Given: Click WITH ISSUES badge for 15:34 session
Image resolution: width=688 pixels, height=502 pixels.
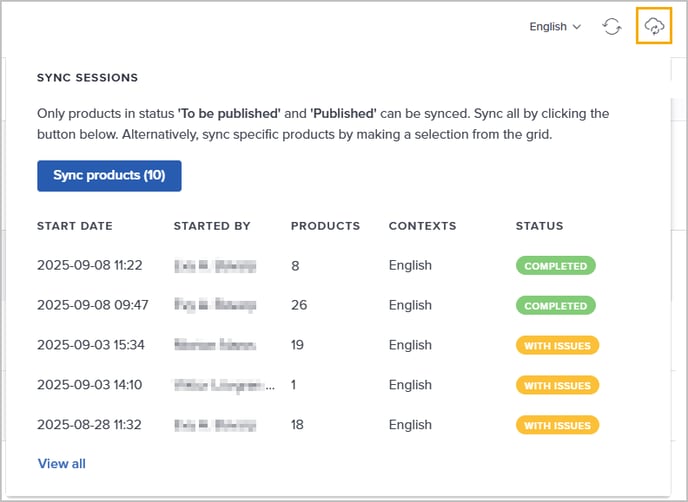Looking at the screenshot, I should pyautogui.click(x=557, y=345).
